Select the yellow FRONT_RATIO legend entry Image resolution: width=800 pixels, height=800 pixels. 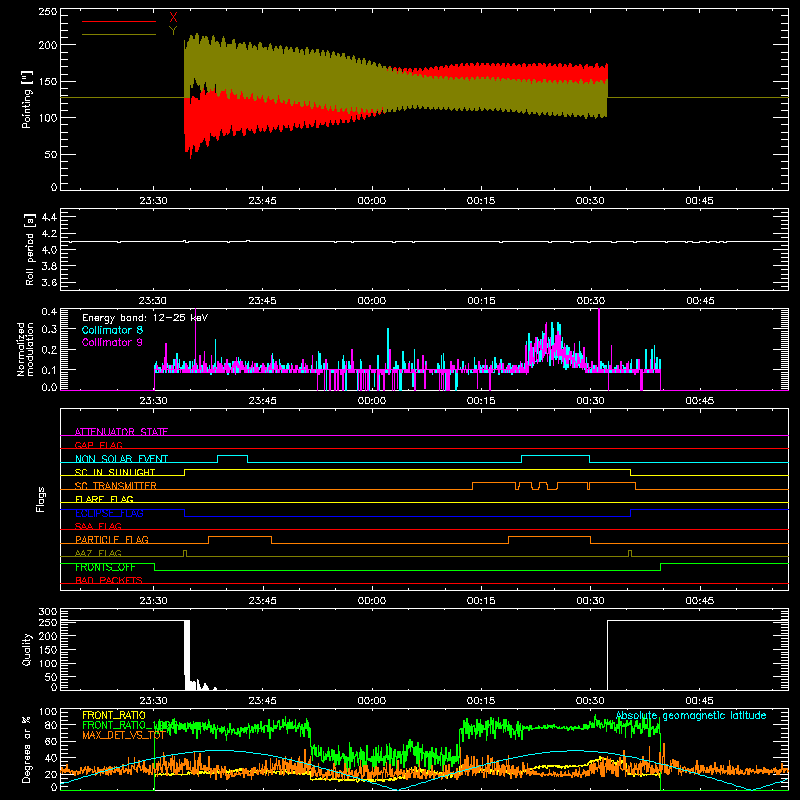tap(114, 715)
